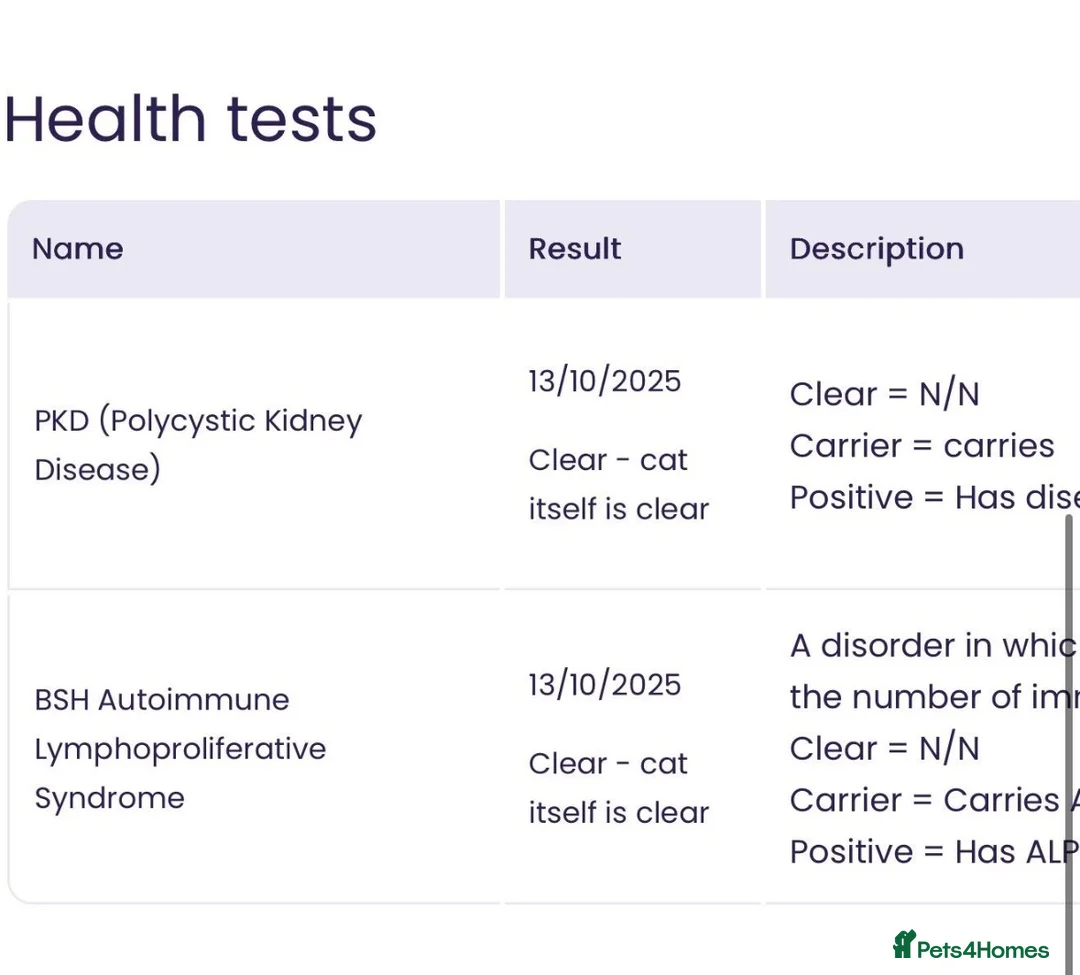Image resolution: width=1080 pixels, height=975 pixels.
Task: Click 'Positive = Has dis...' in PKD row
Action: point(930,498)
